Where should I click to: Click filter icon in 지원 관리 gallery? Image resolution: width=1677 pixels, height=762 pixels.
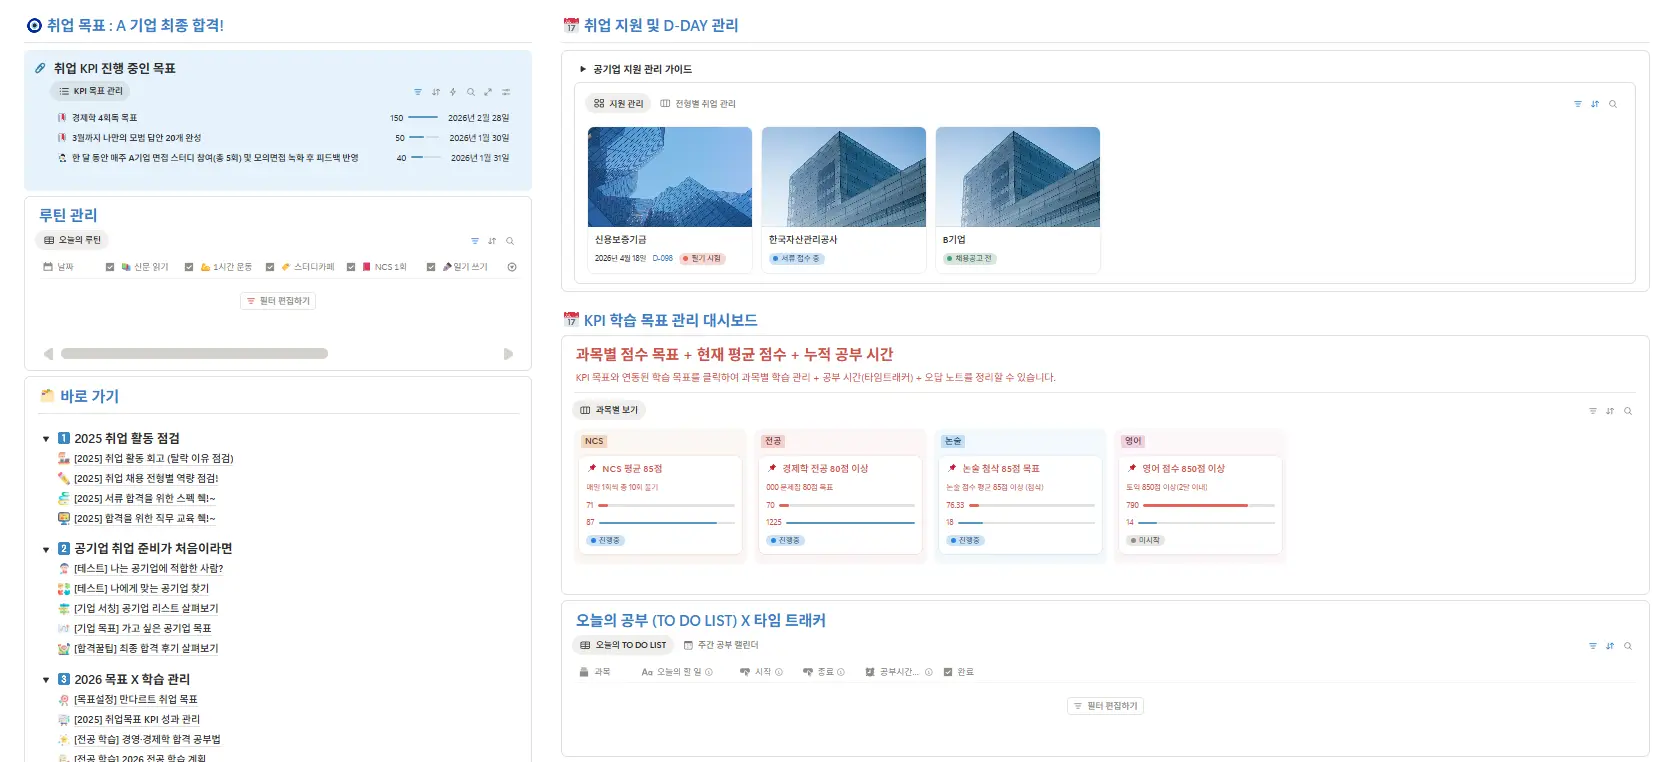click(1578, 104)
